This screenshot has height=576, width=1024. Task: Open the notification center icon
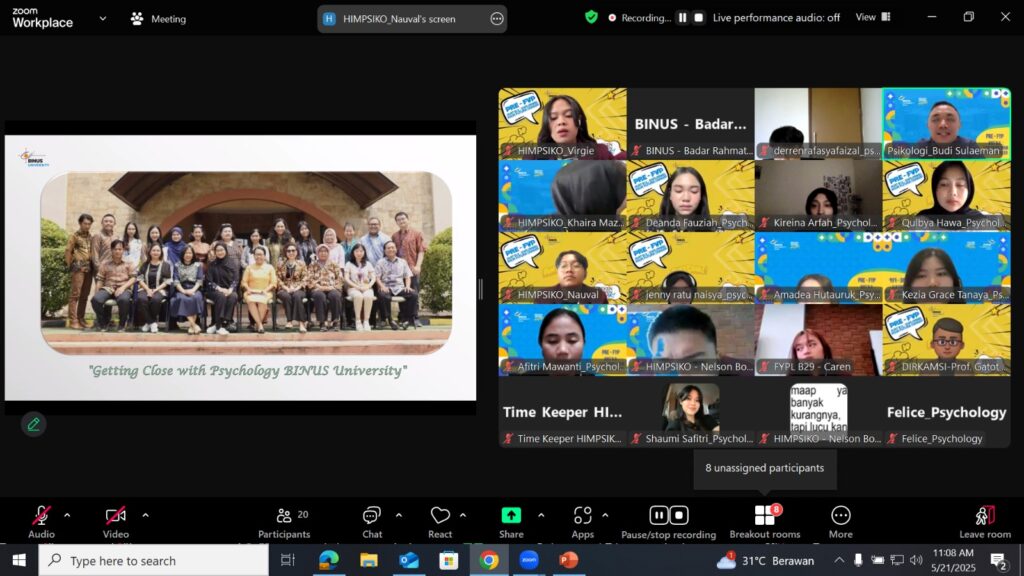coord(999,560)
